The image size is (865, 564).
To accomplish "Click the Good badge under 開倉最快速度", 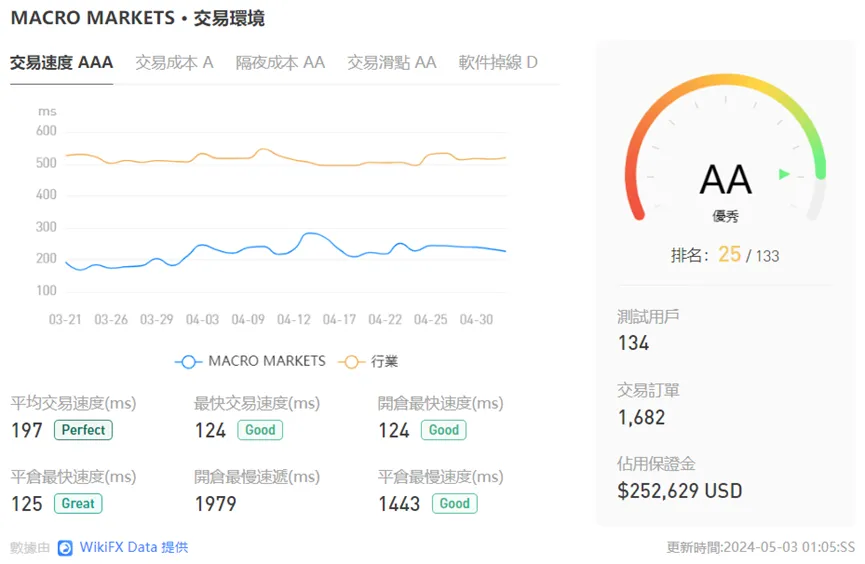I will point(444,430).
